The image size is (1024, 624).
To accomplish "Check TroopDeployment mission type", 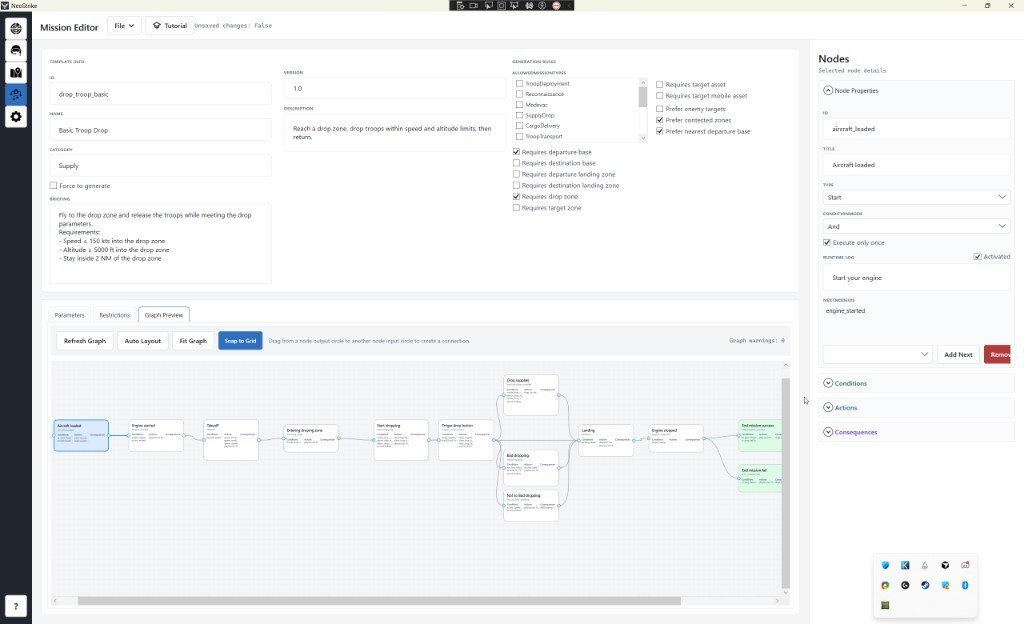I will 520,84.
